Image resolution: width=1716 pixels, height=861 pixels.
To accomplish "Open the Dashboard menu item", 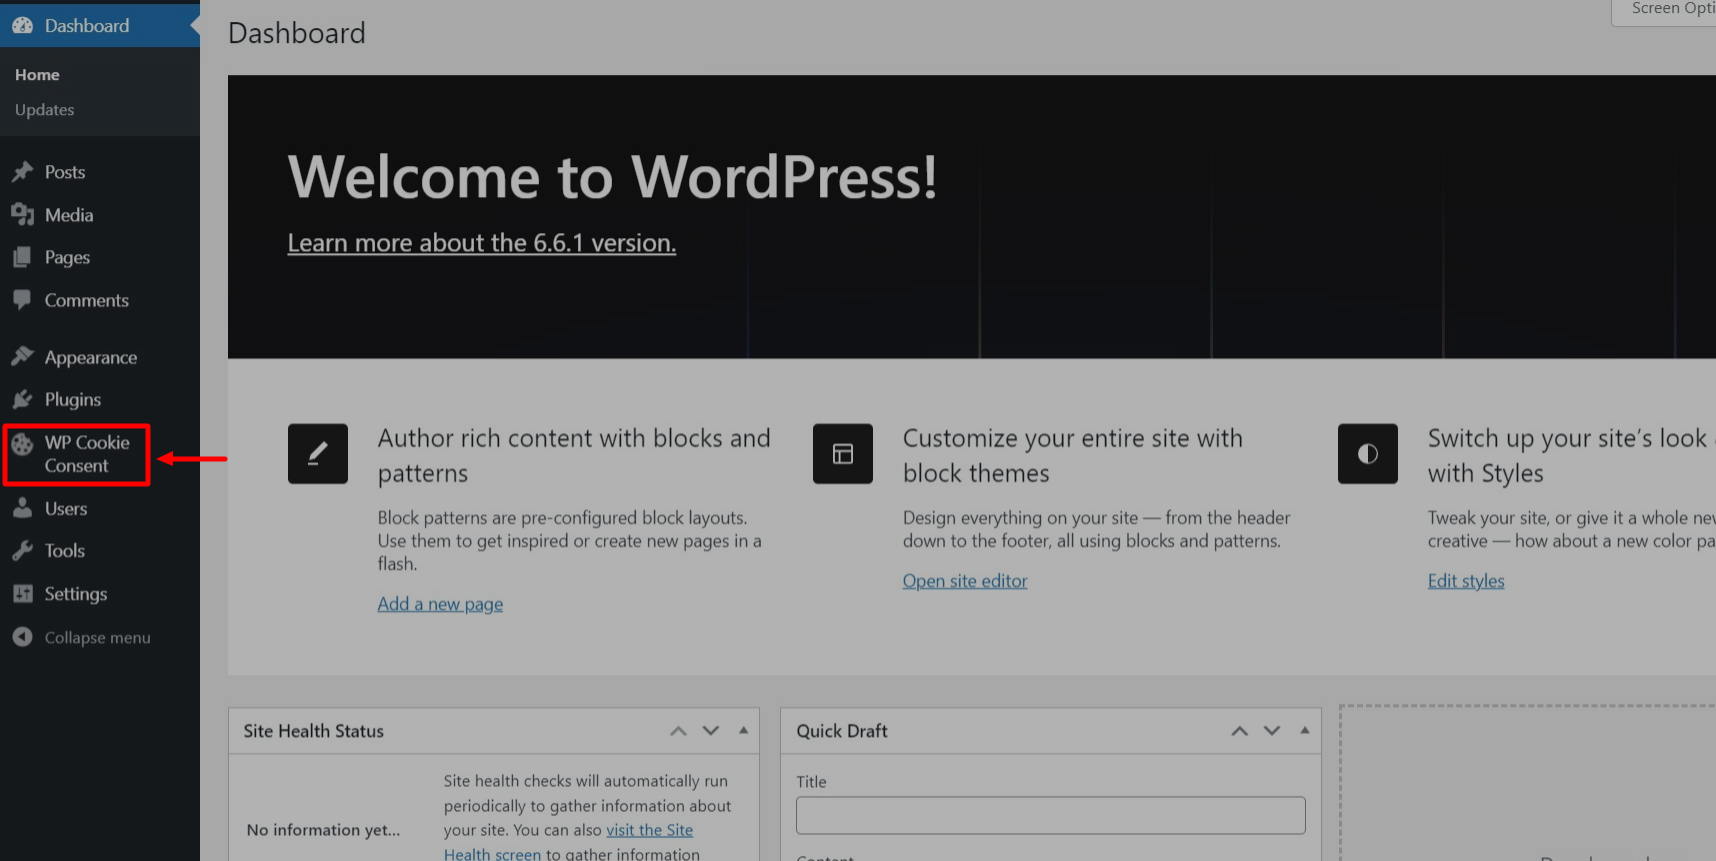I will click(100, 26).
